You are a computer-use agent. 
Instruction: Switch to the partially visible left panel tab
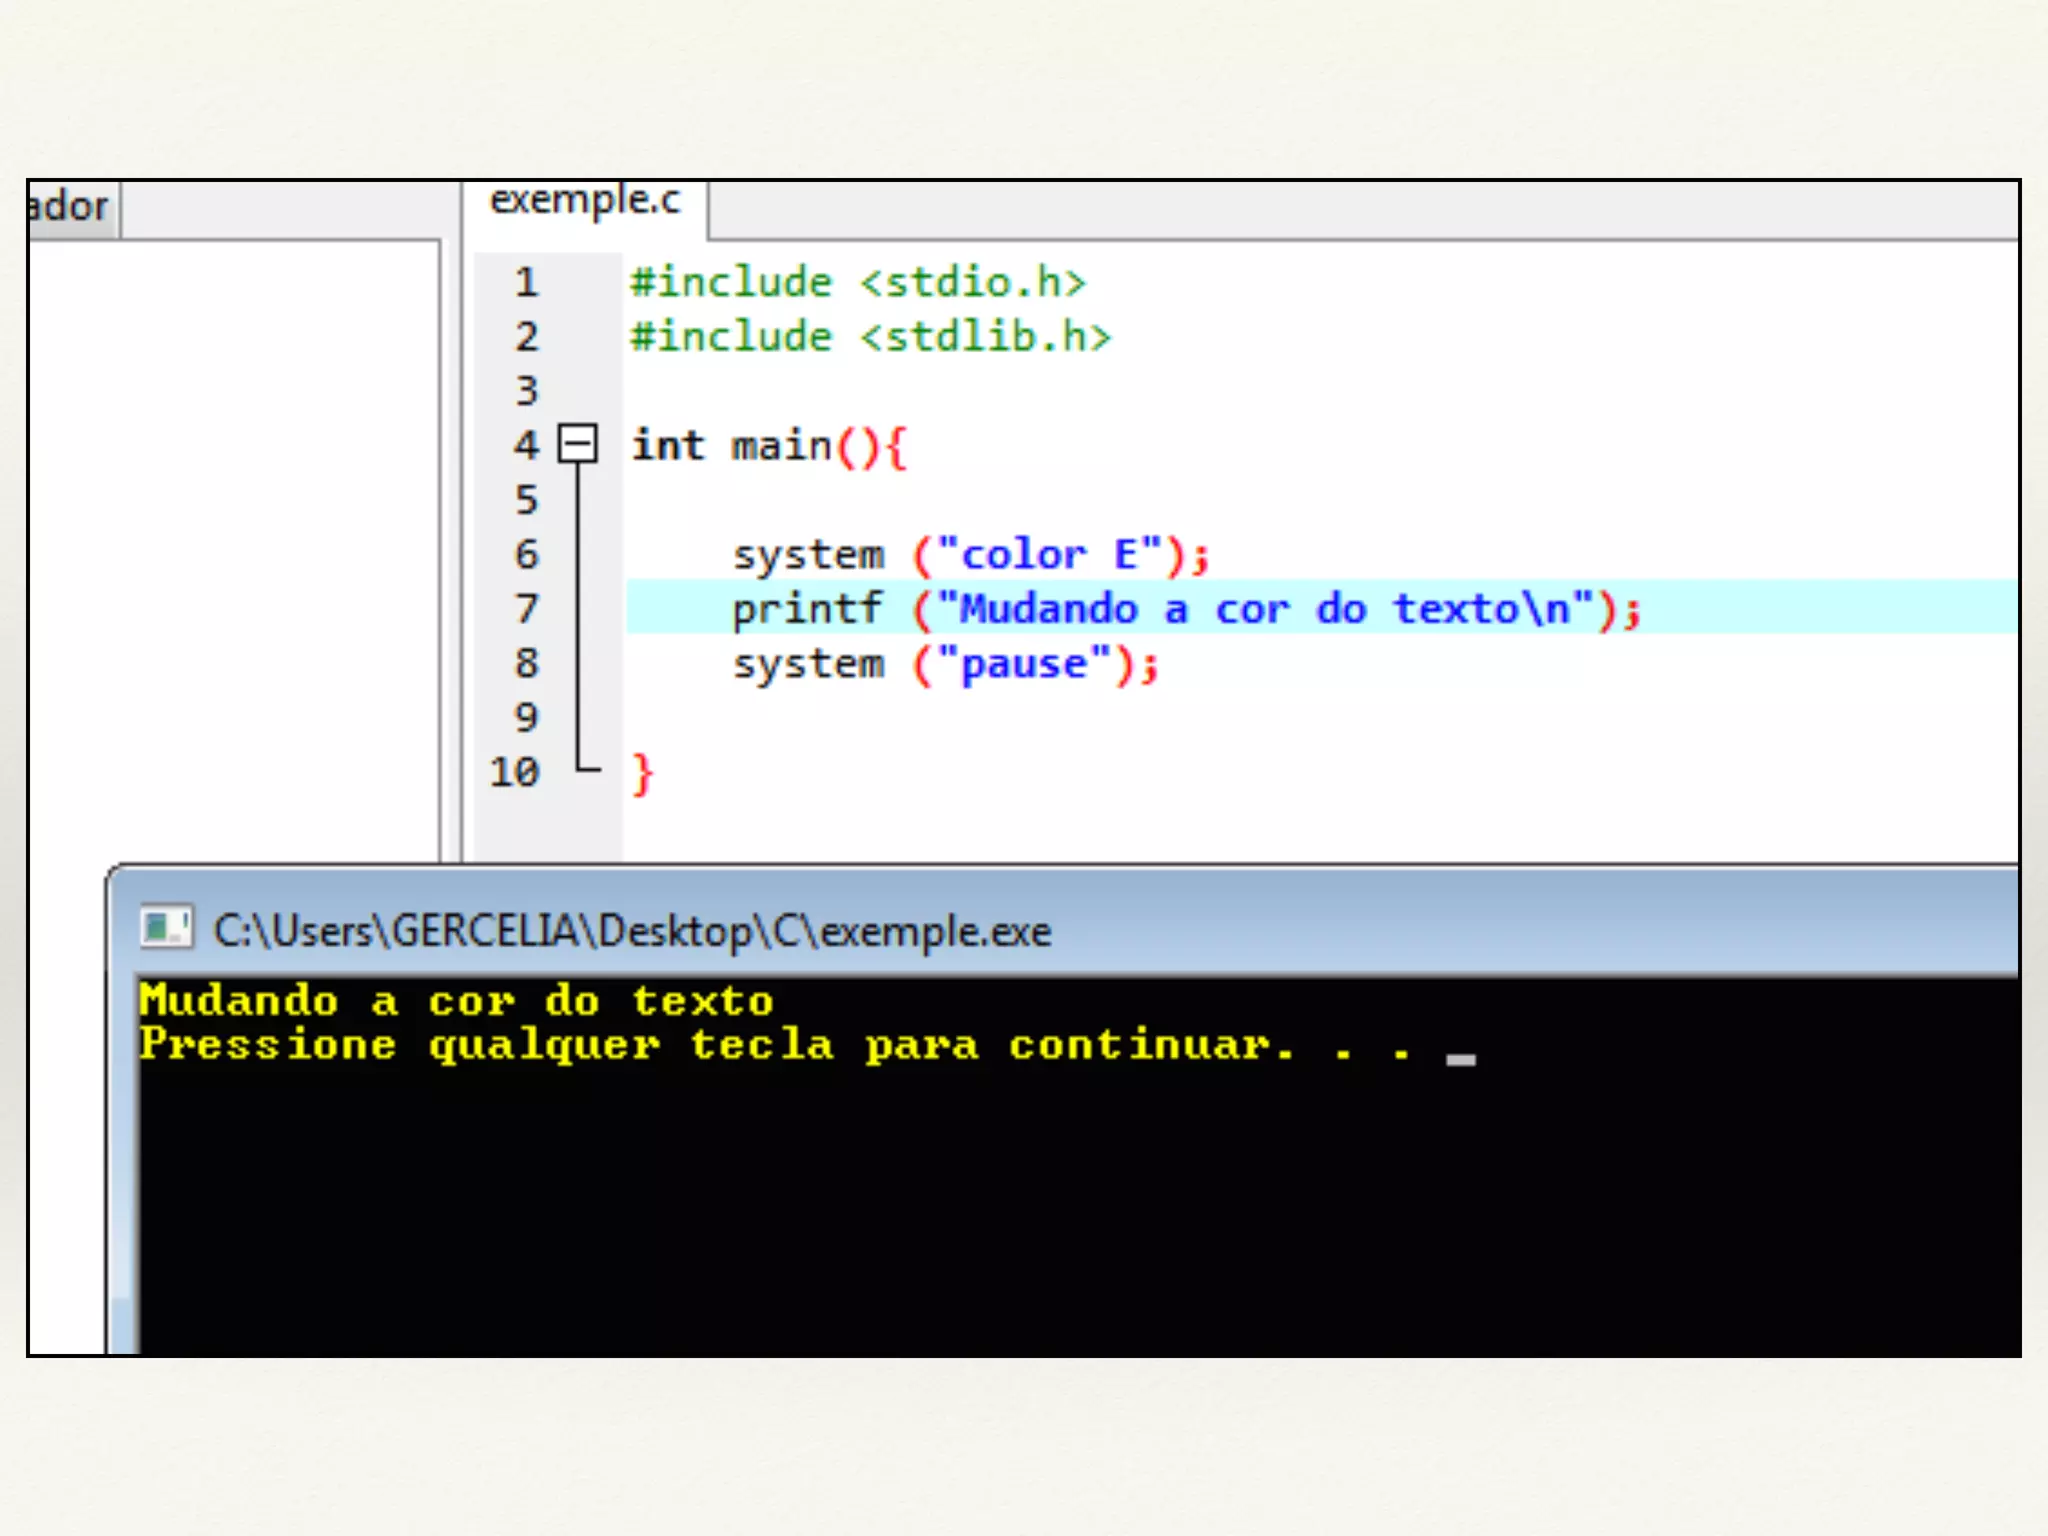pyautogui.click(x=70, y=207)
